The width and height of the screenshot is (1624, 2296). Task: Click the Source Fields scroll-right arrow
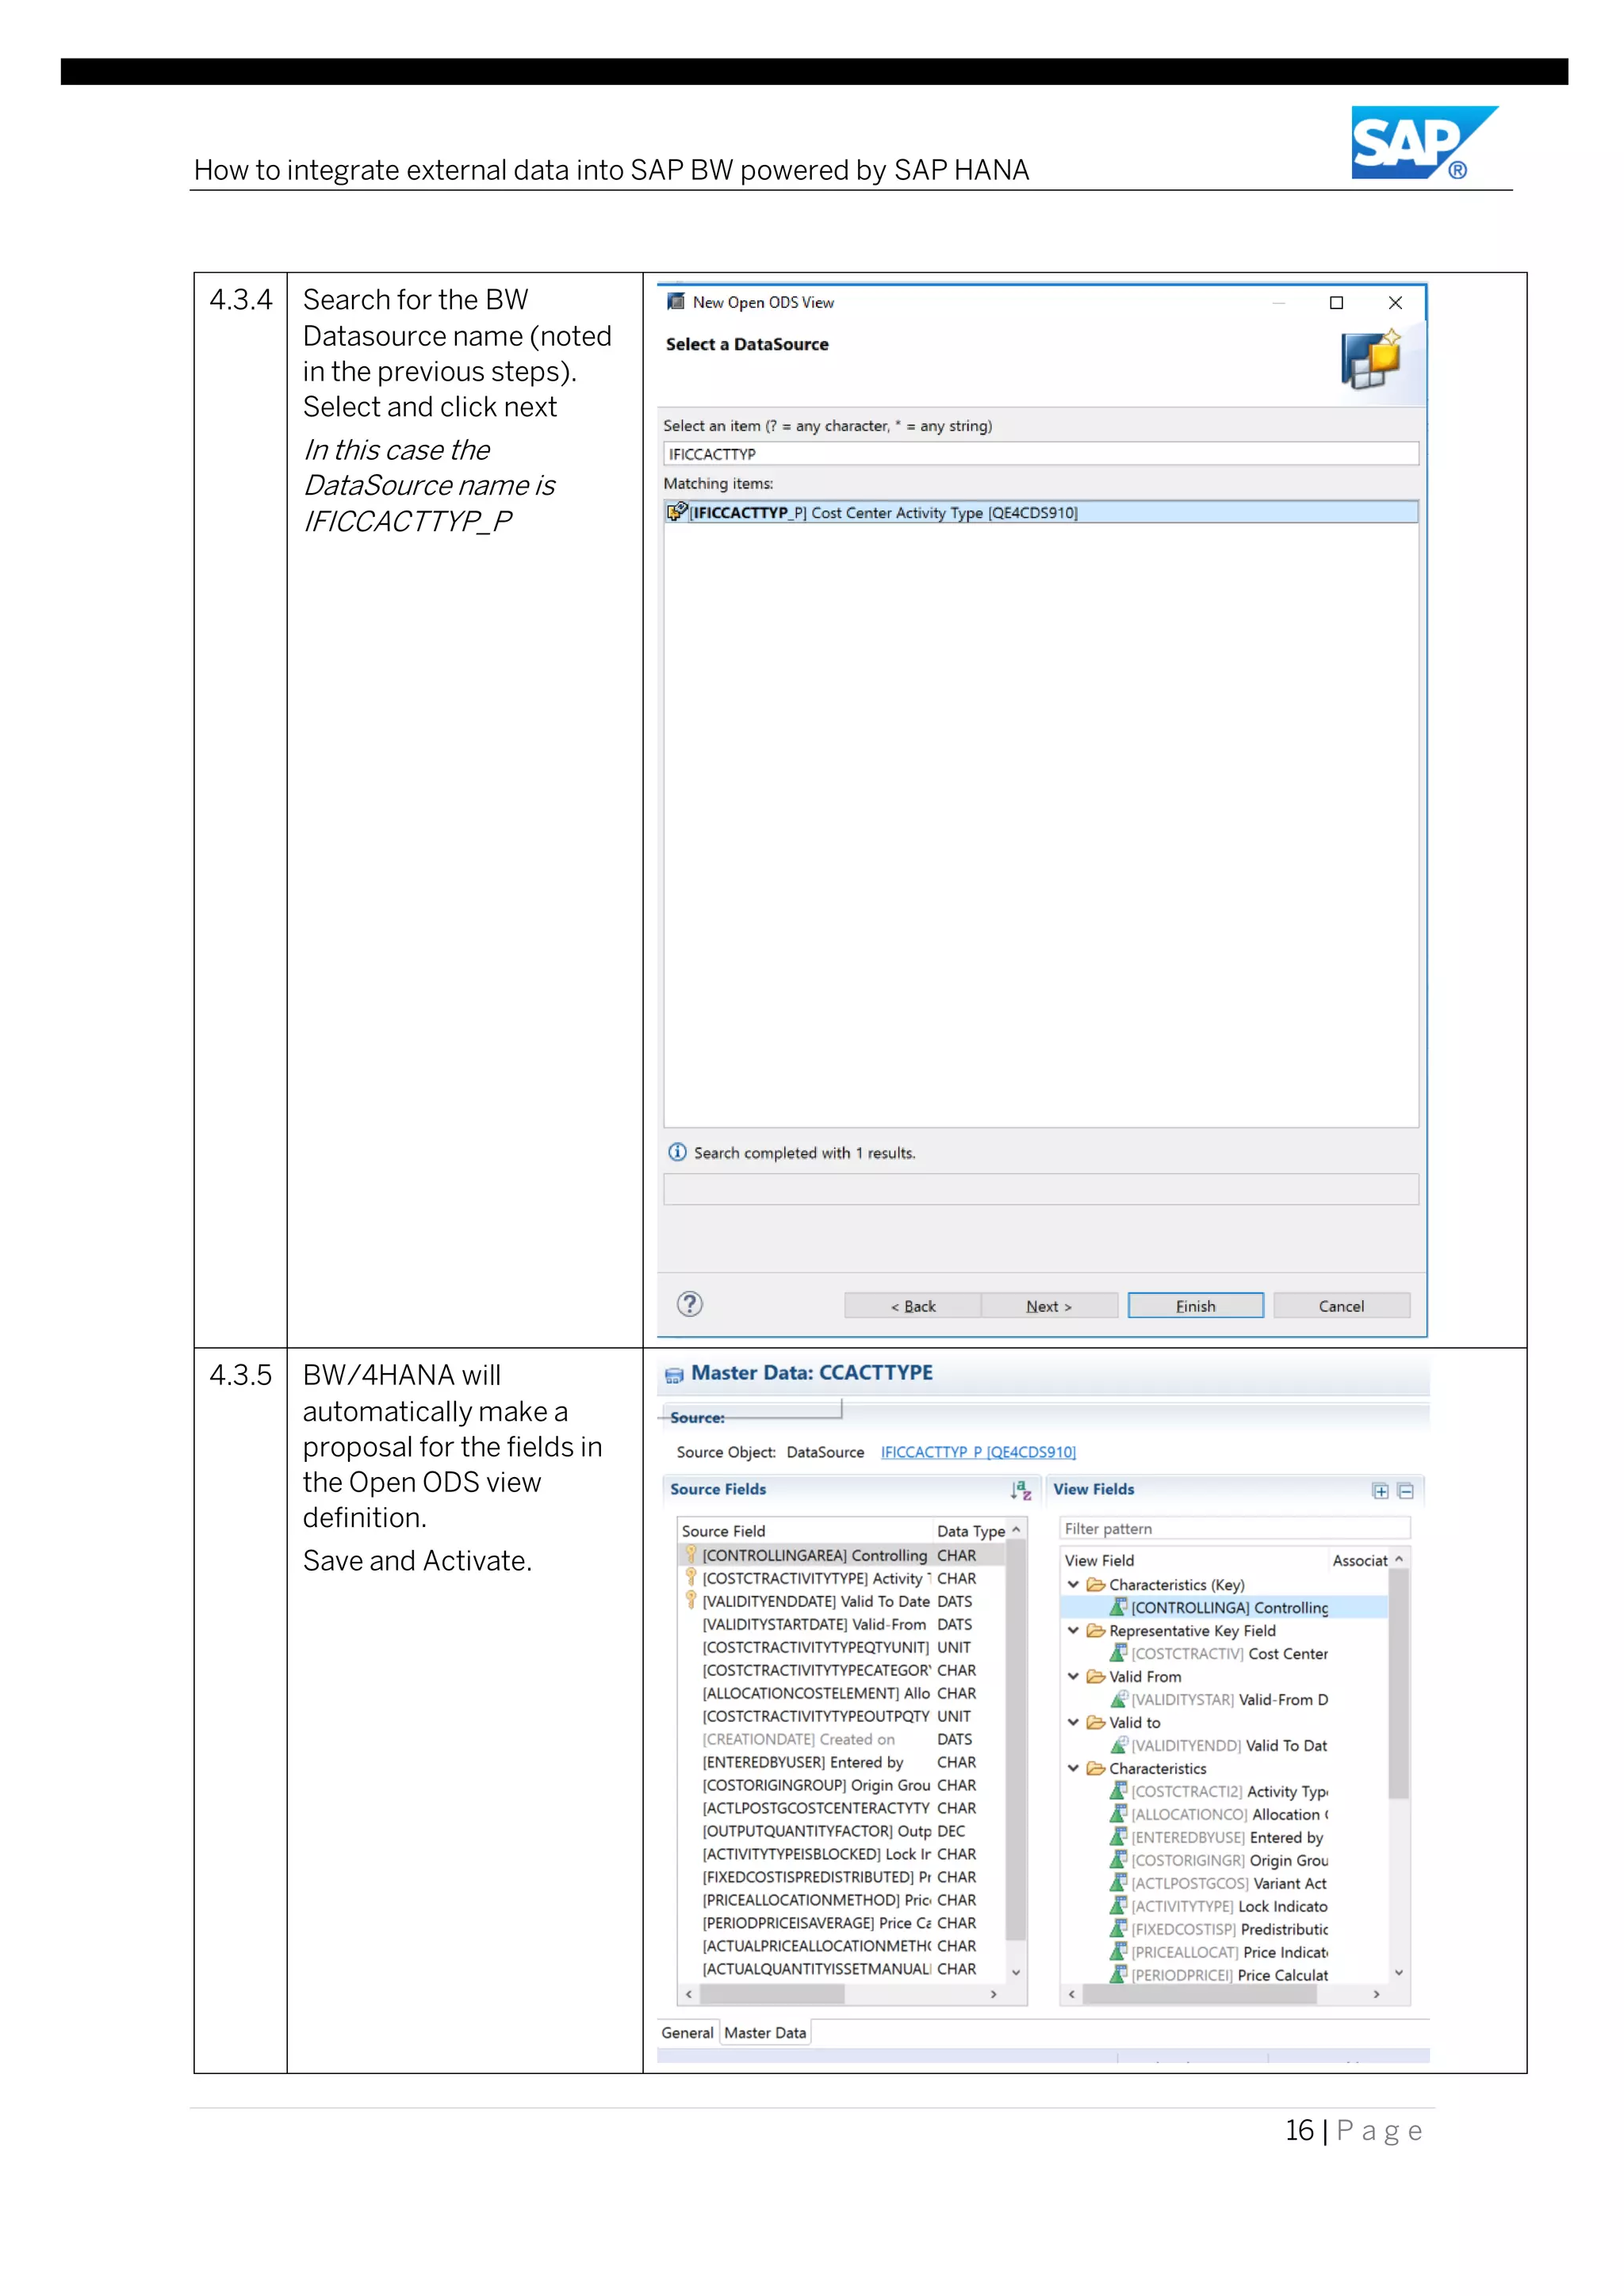pos(993,1994)
